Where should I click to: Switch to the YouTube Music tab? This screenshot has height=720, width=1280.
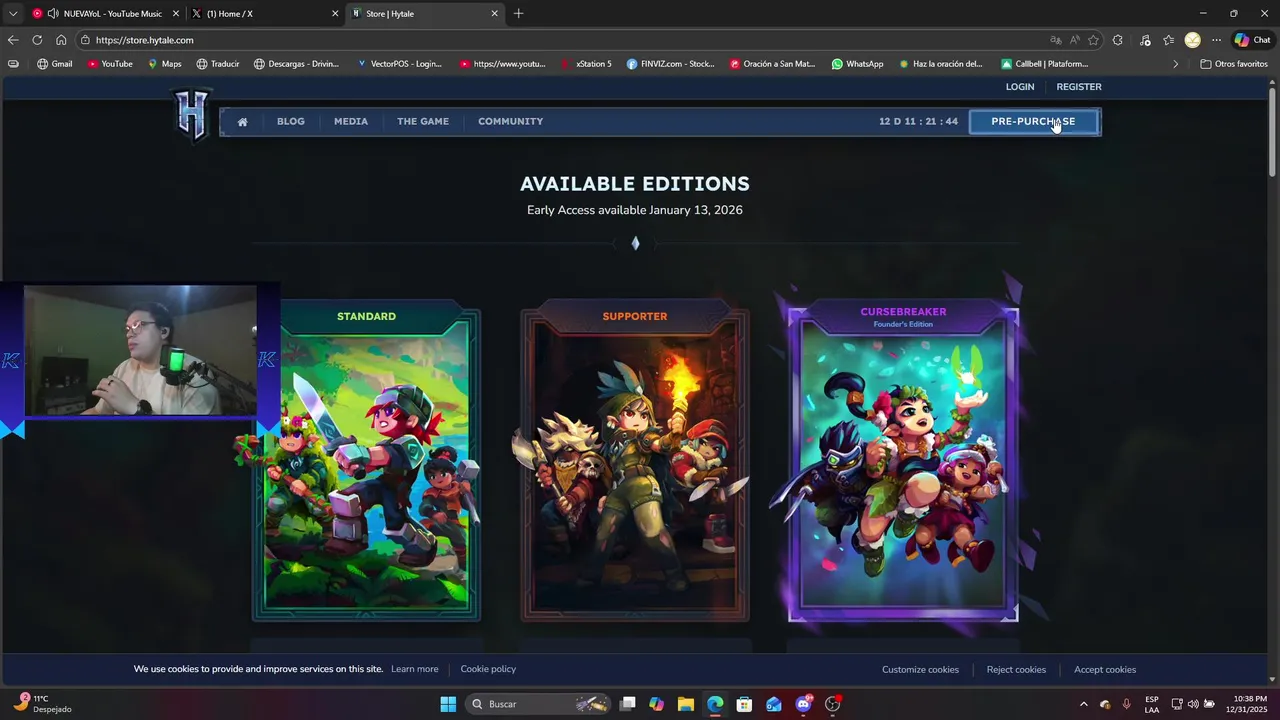(105, 14)
